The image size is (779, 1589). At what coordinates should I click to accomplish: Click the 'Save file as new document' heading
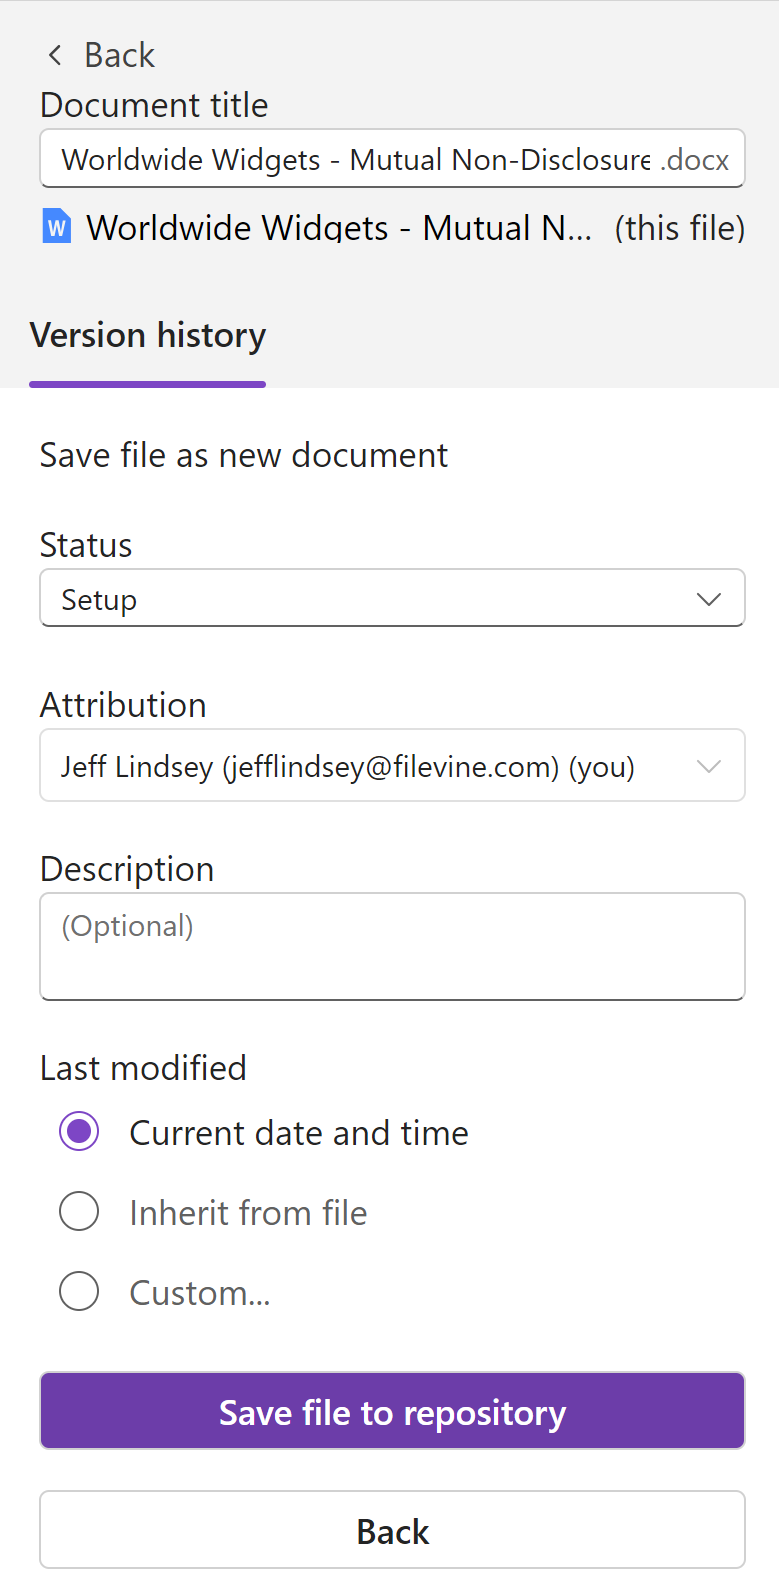[x=244, y=456]
